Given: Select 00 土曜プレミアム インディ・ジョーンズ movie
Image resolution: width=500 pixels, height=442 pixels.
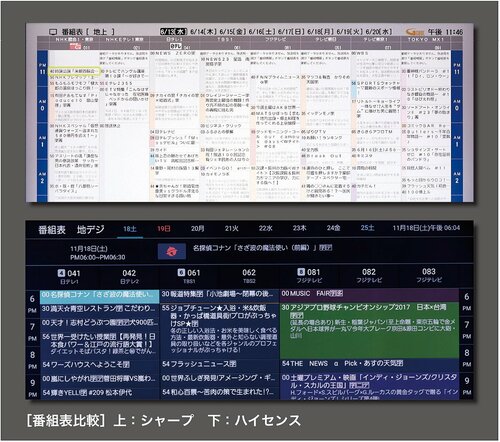Looking at the screenshot, I should pos(369,385).
